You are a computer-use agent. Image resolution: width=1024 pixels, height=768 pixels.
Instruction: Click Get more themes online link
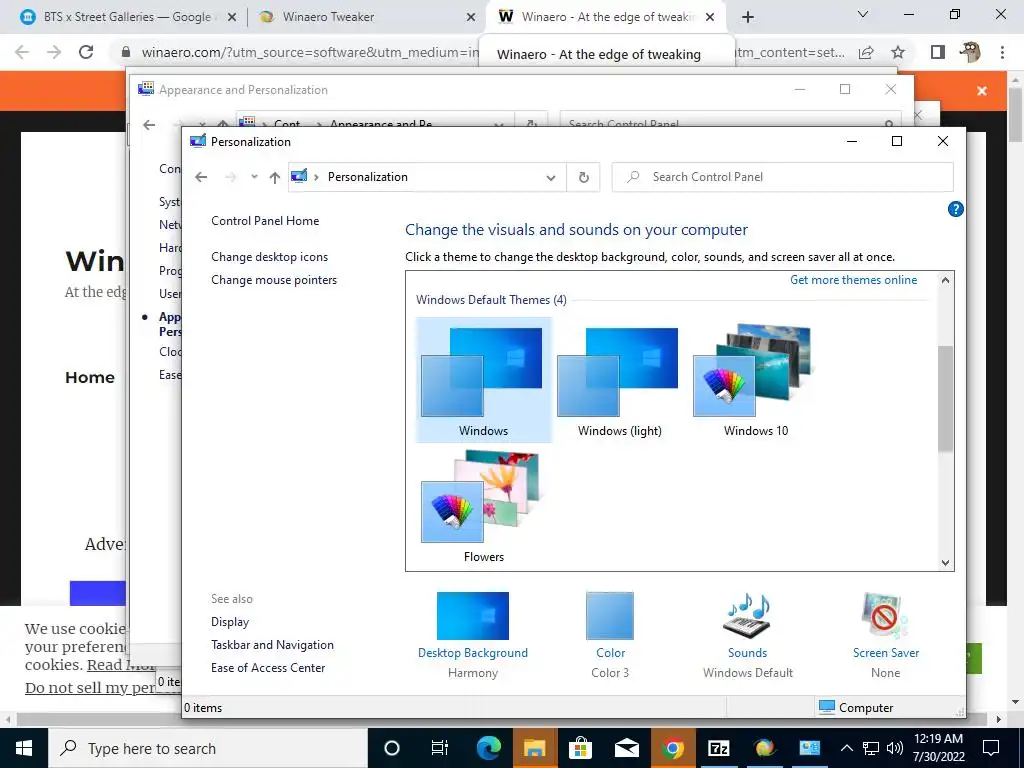point(853,280)
